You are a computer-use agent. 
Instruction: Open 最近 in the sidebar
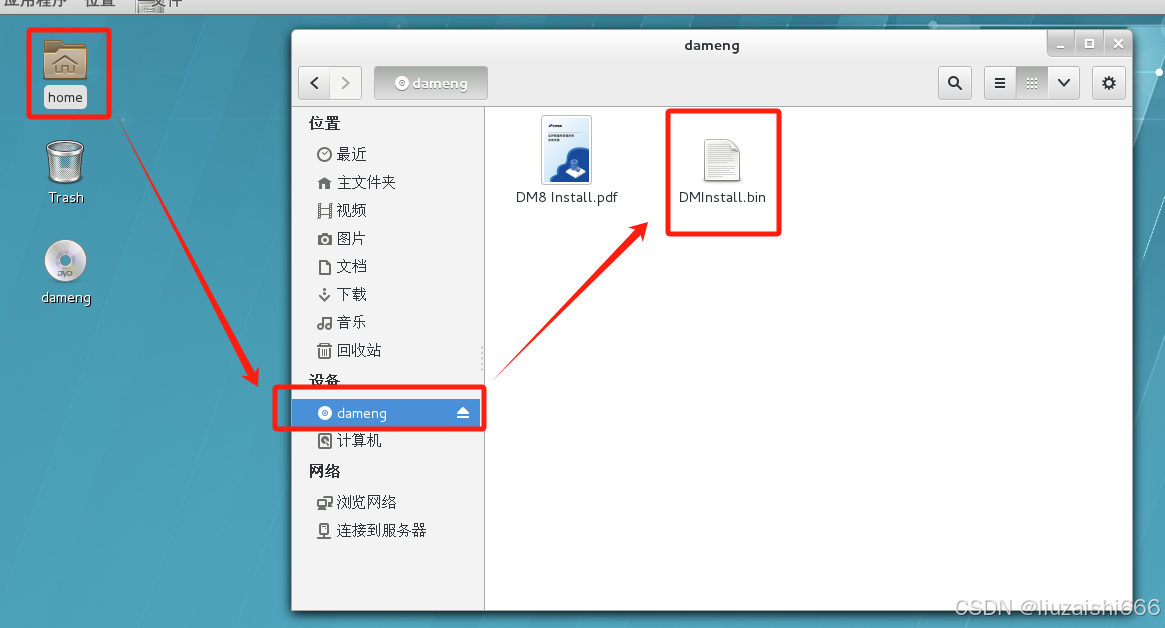pos(342,154)
